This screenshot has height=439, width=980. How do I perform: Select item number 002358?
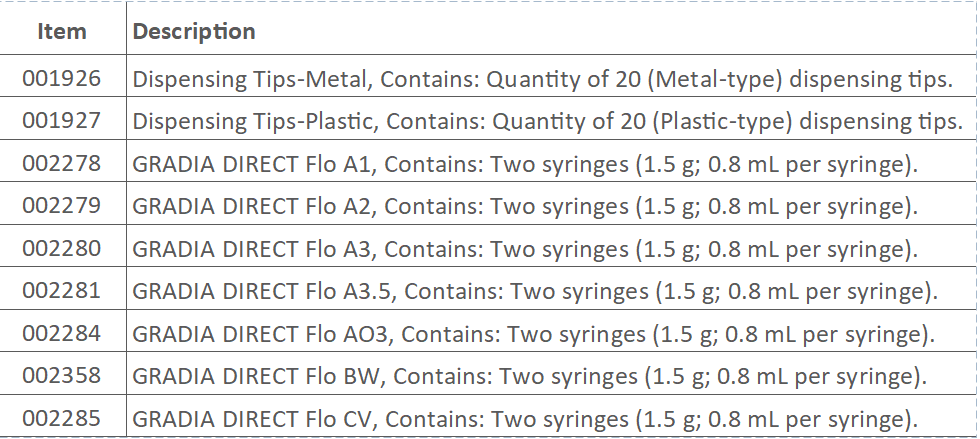tap(62, 376)
